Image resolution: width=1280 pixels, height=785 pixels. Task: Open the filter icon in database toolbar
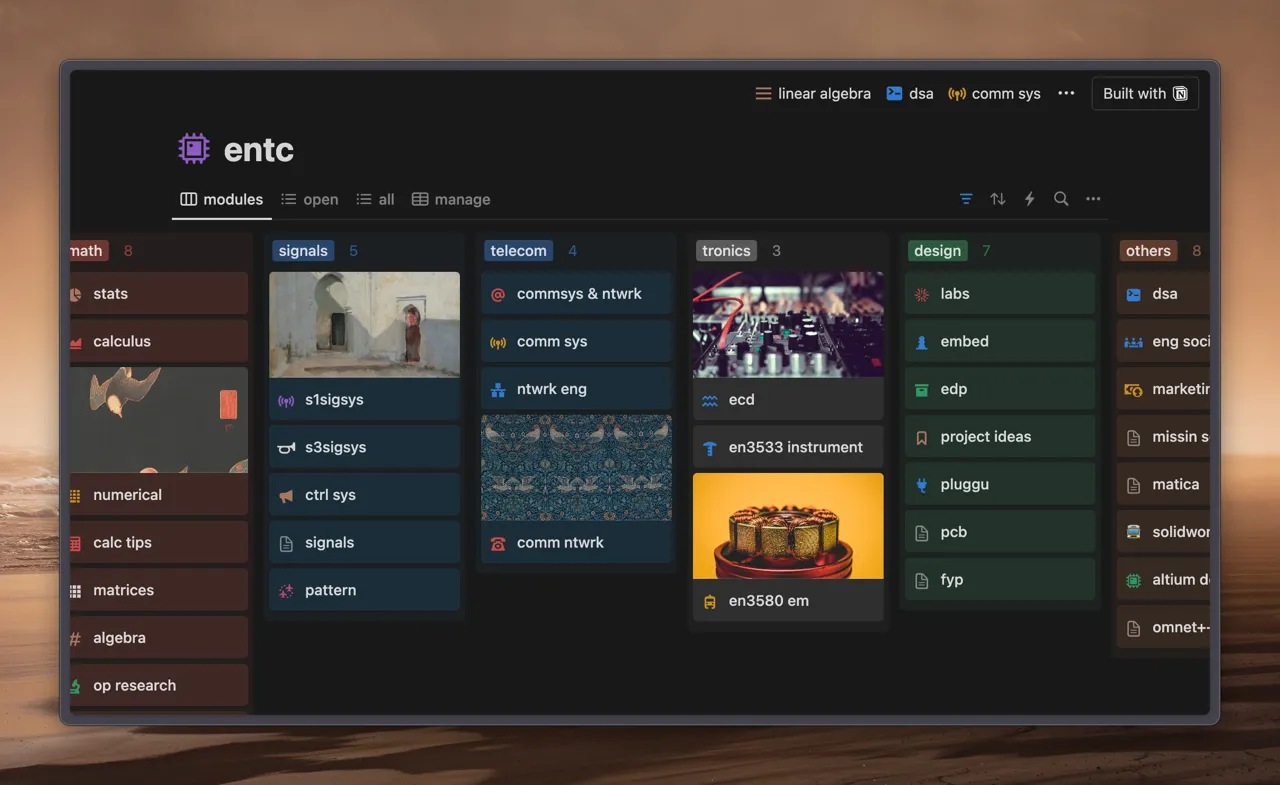(966, 199)
